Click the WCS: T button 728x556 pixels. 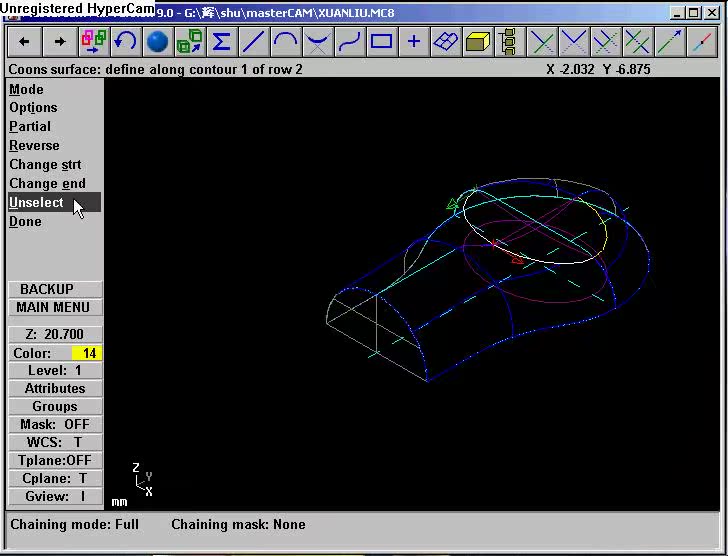coord(55,442)
